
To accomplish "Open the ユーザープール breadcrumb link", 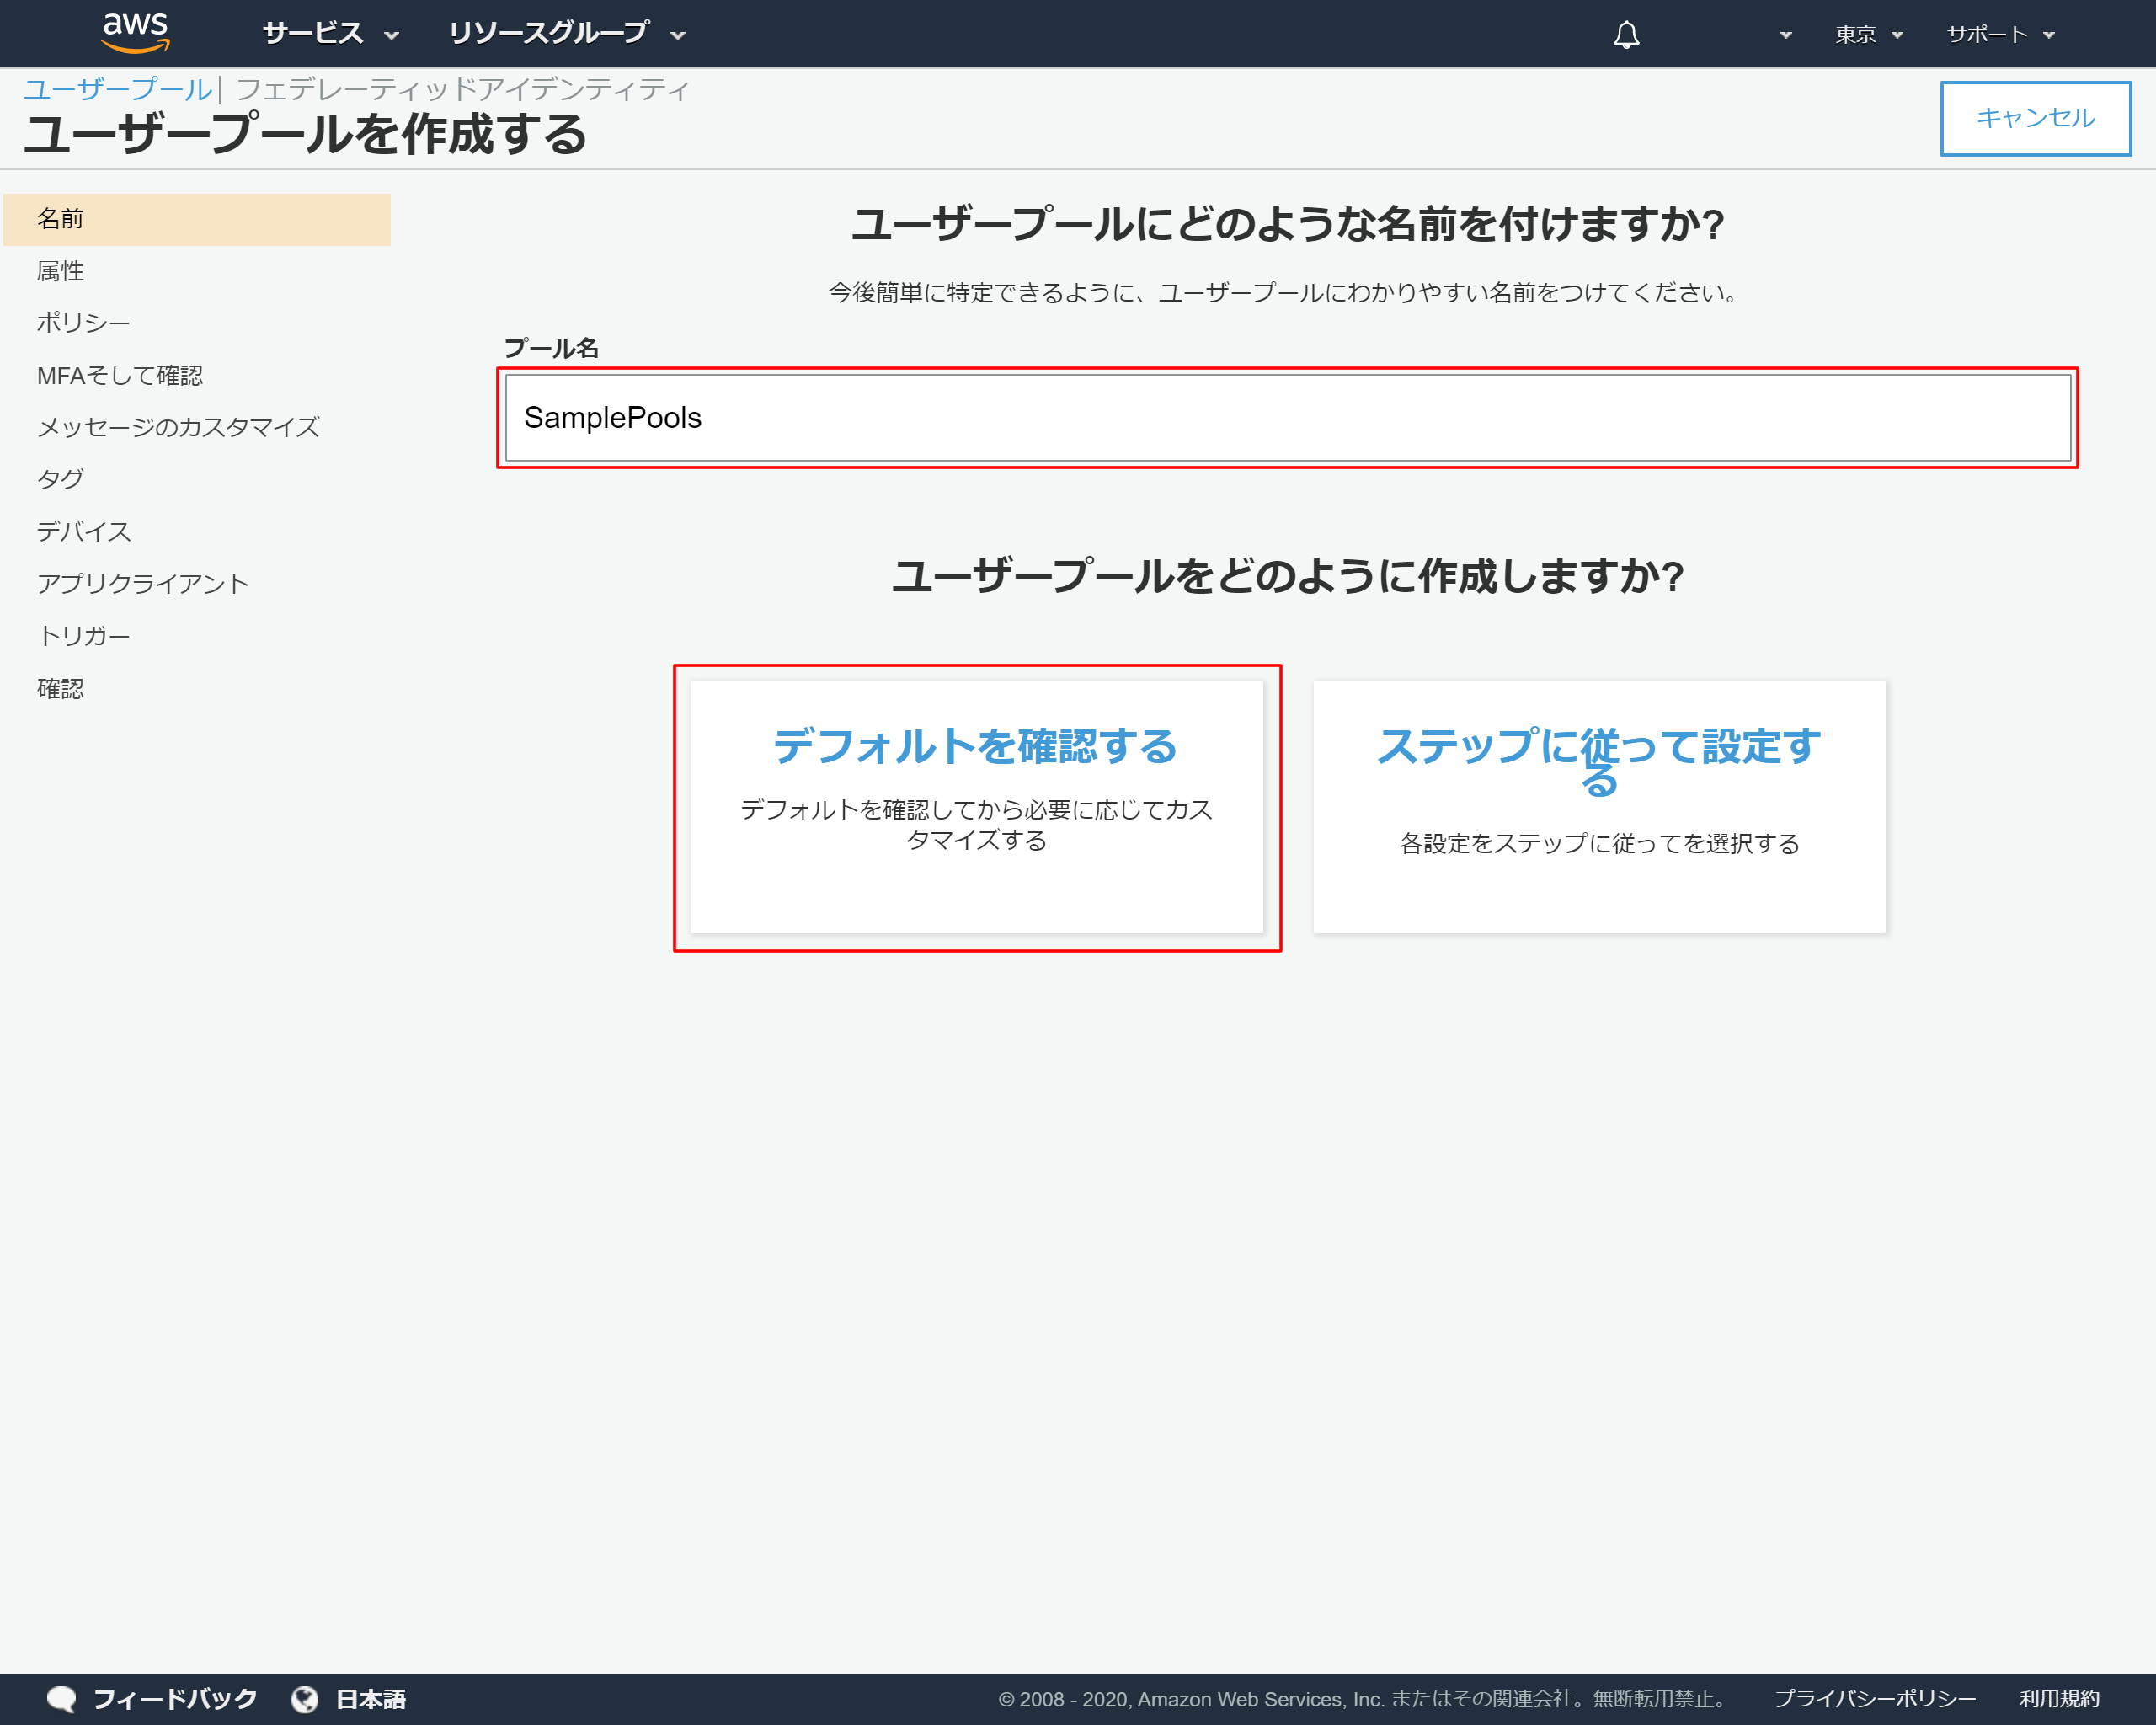I will (118, 90).
